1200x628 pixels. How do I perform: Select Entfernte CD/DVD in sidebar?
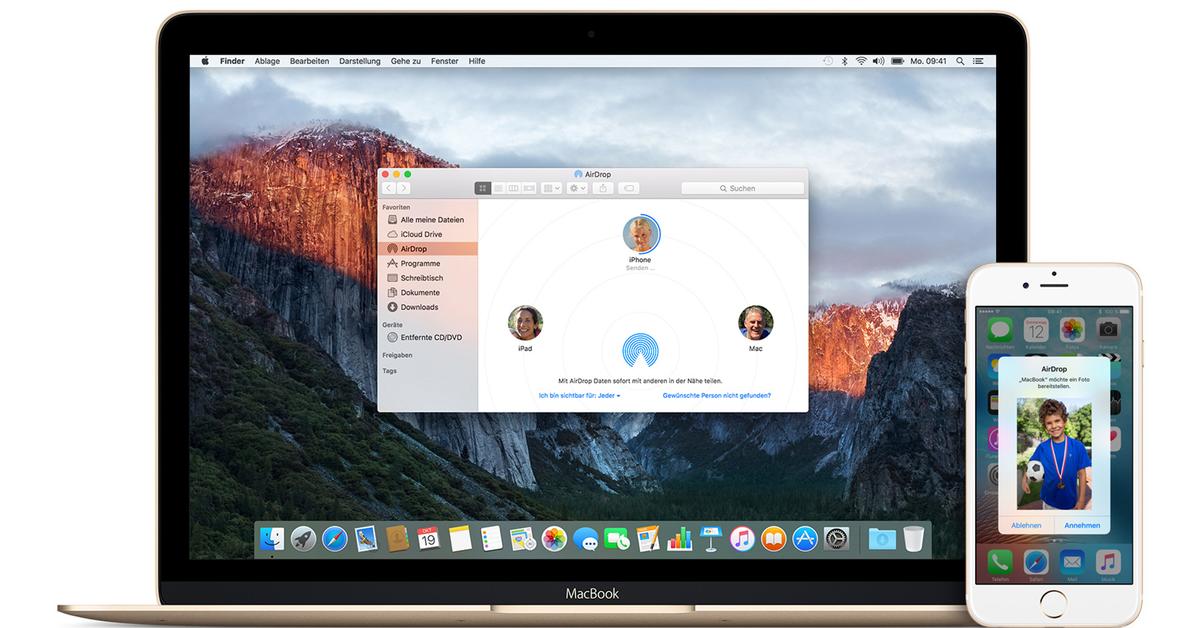point(428,338)
